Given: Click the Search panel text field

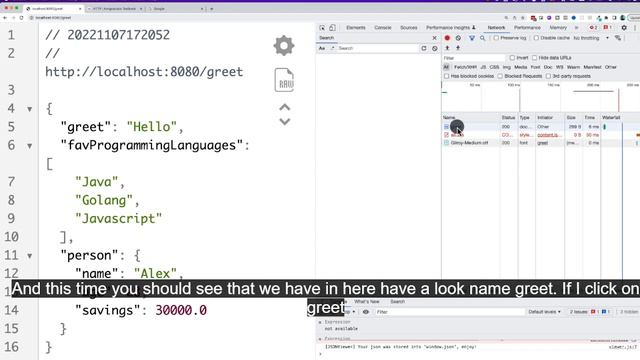Looking at the screenshot, I should [x=378, y=48].
